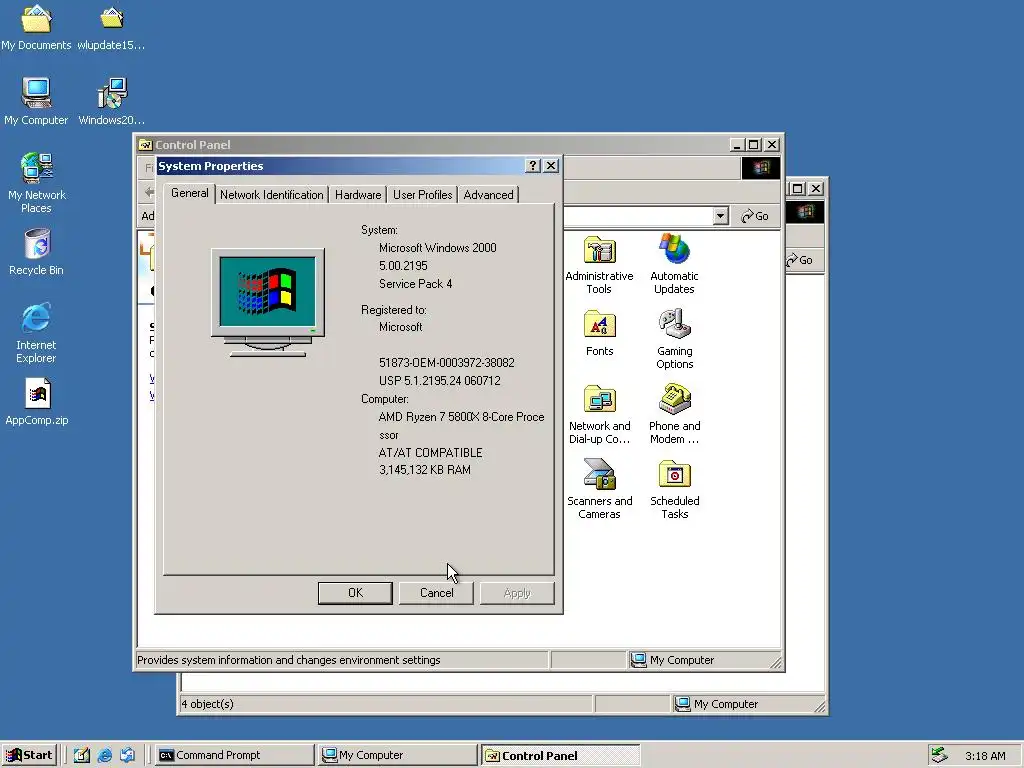Maximize the Control Panel window
This screenshot has width=1024, height=768.
pyautogui.click(x=754, y=145)
